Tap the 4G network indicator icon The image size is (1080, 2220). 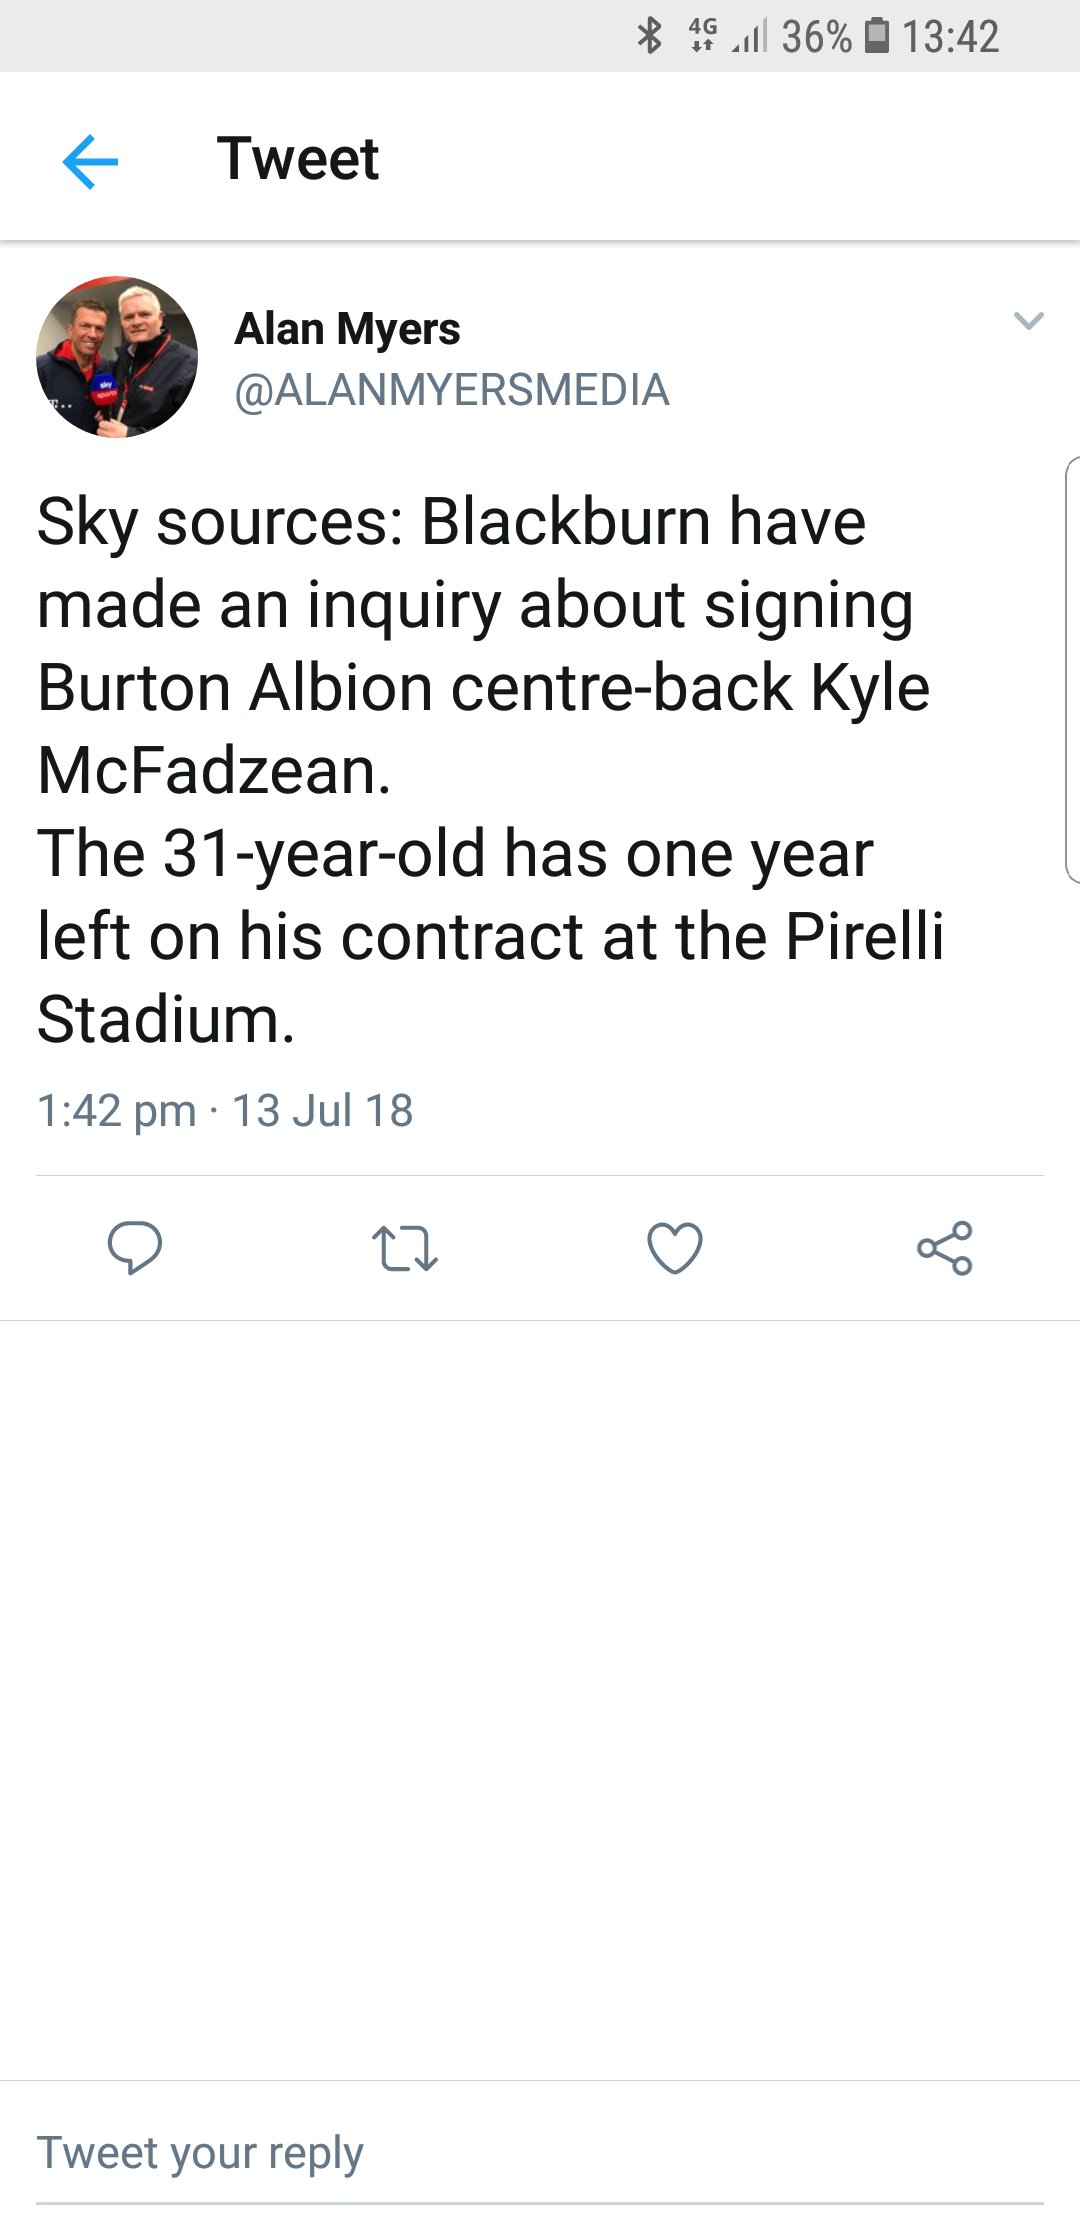(x=703, y=36)
